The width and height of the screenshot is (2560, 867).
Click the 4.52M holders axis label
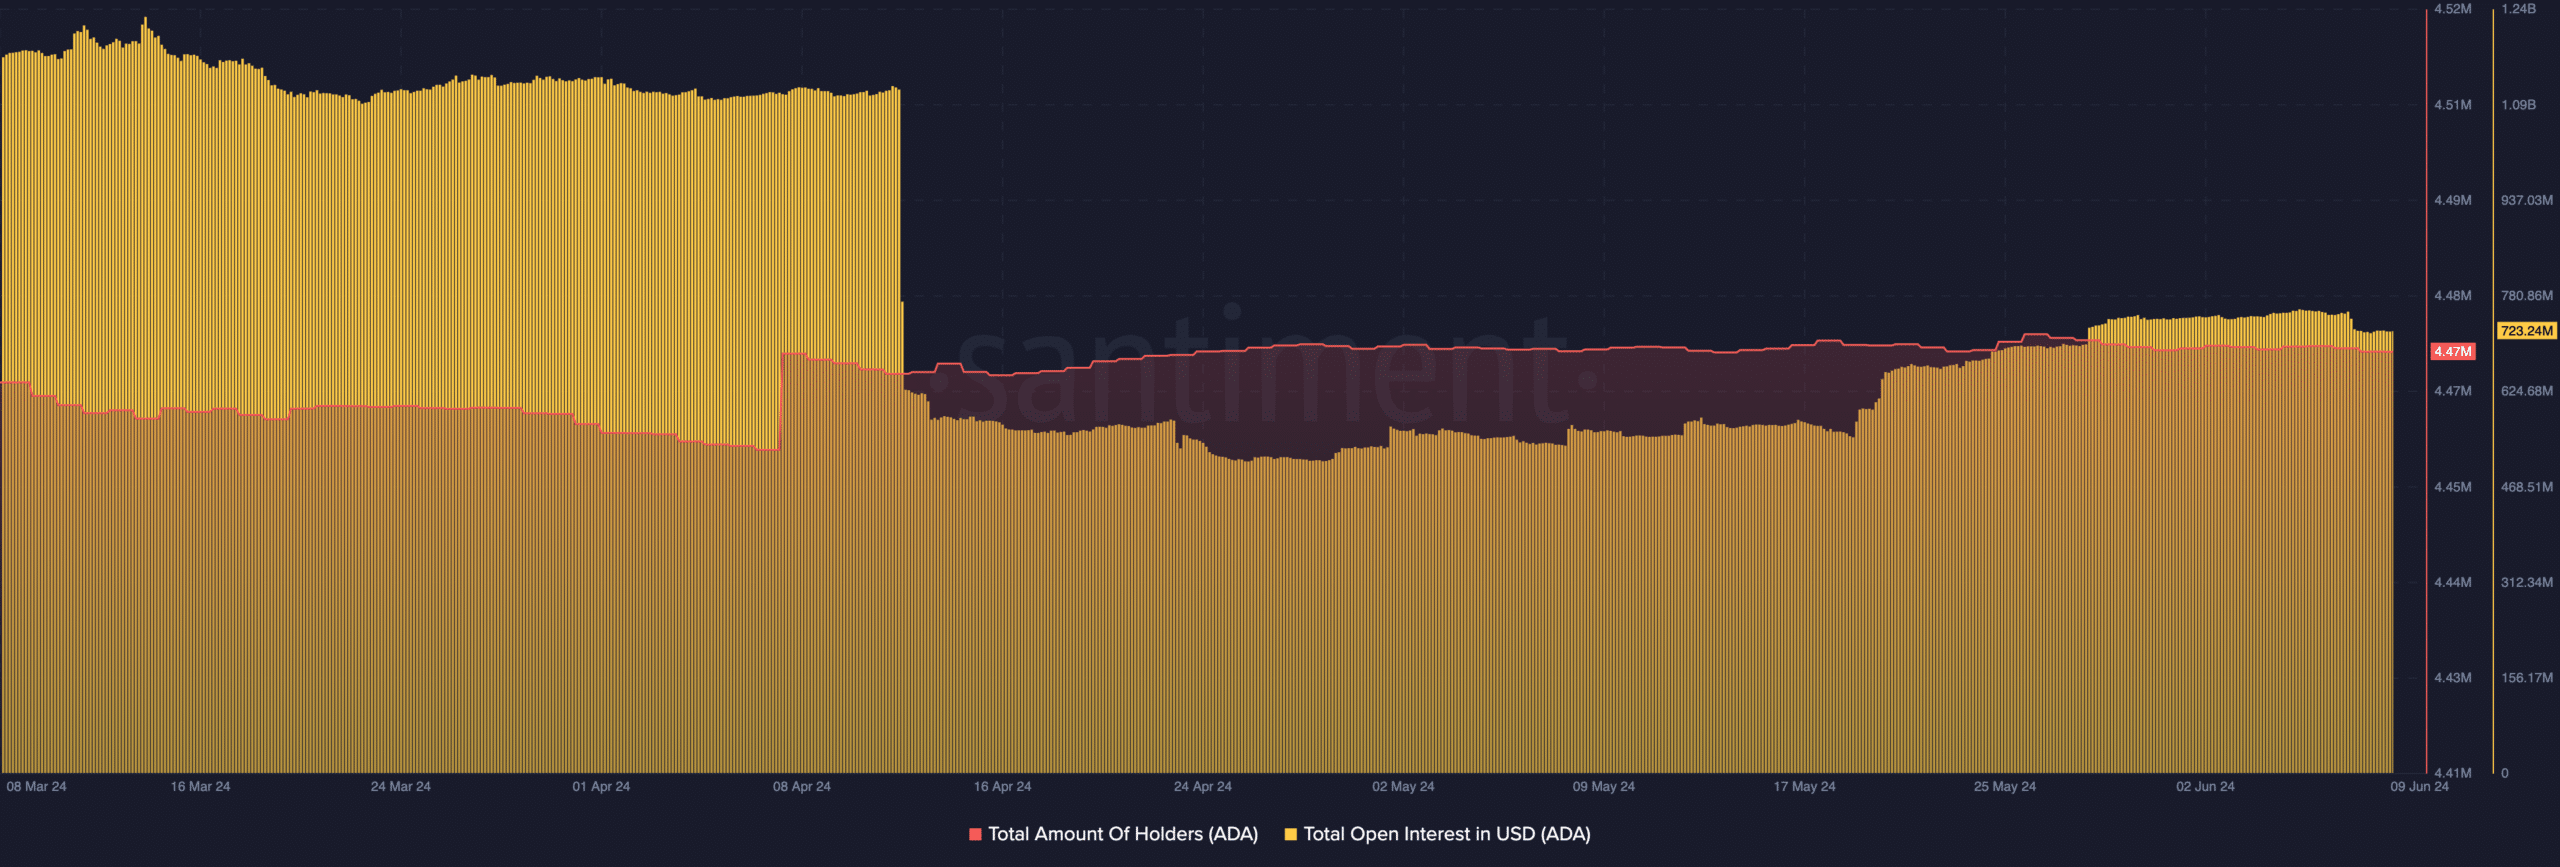[2452, 9]
